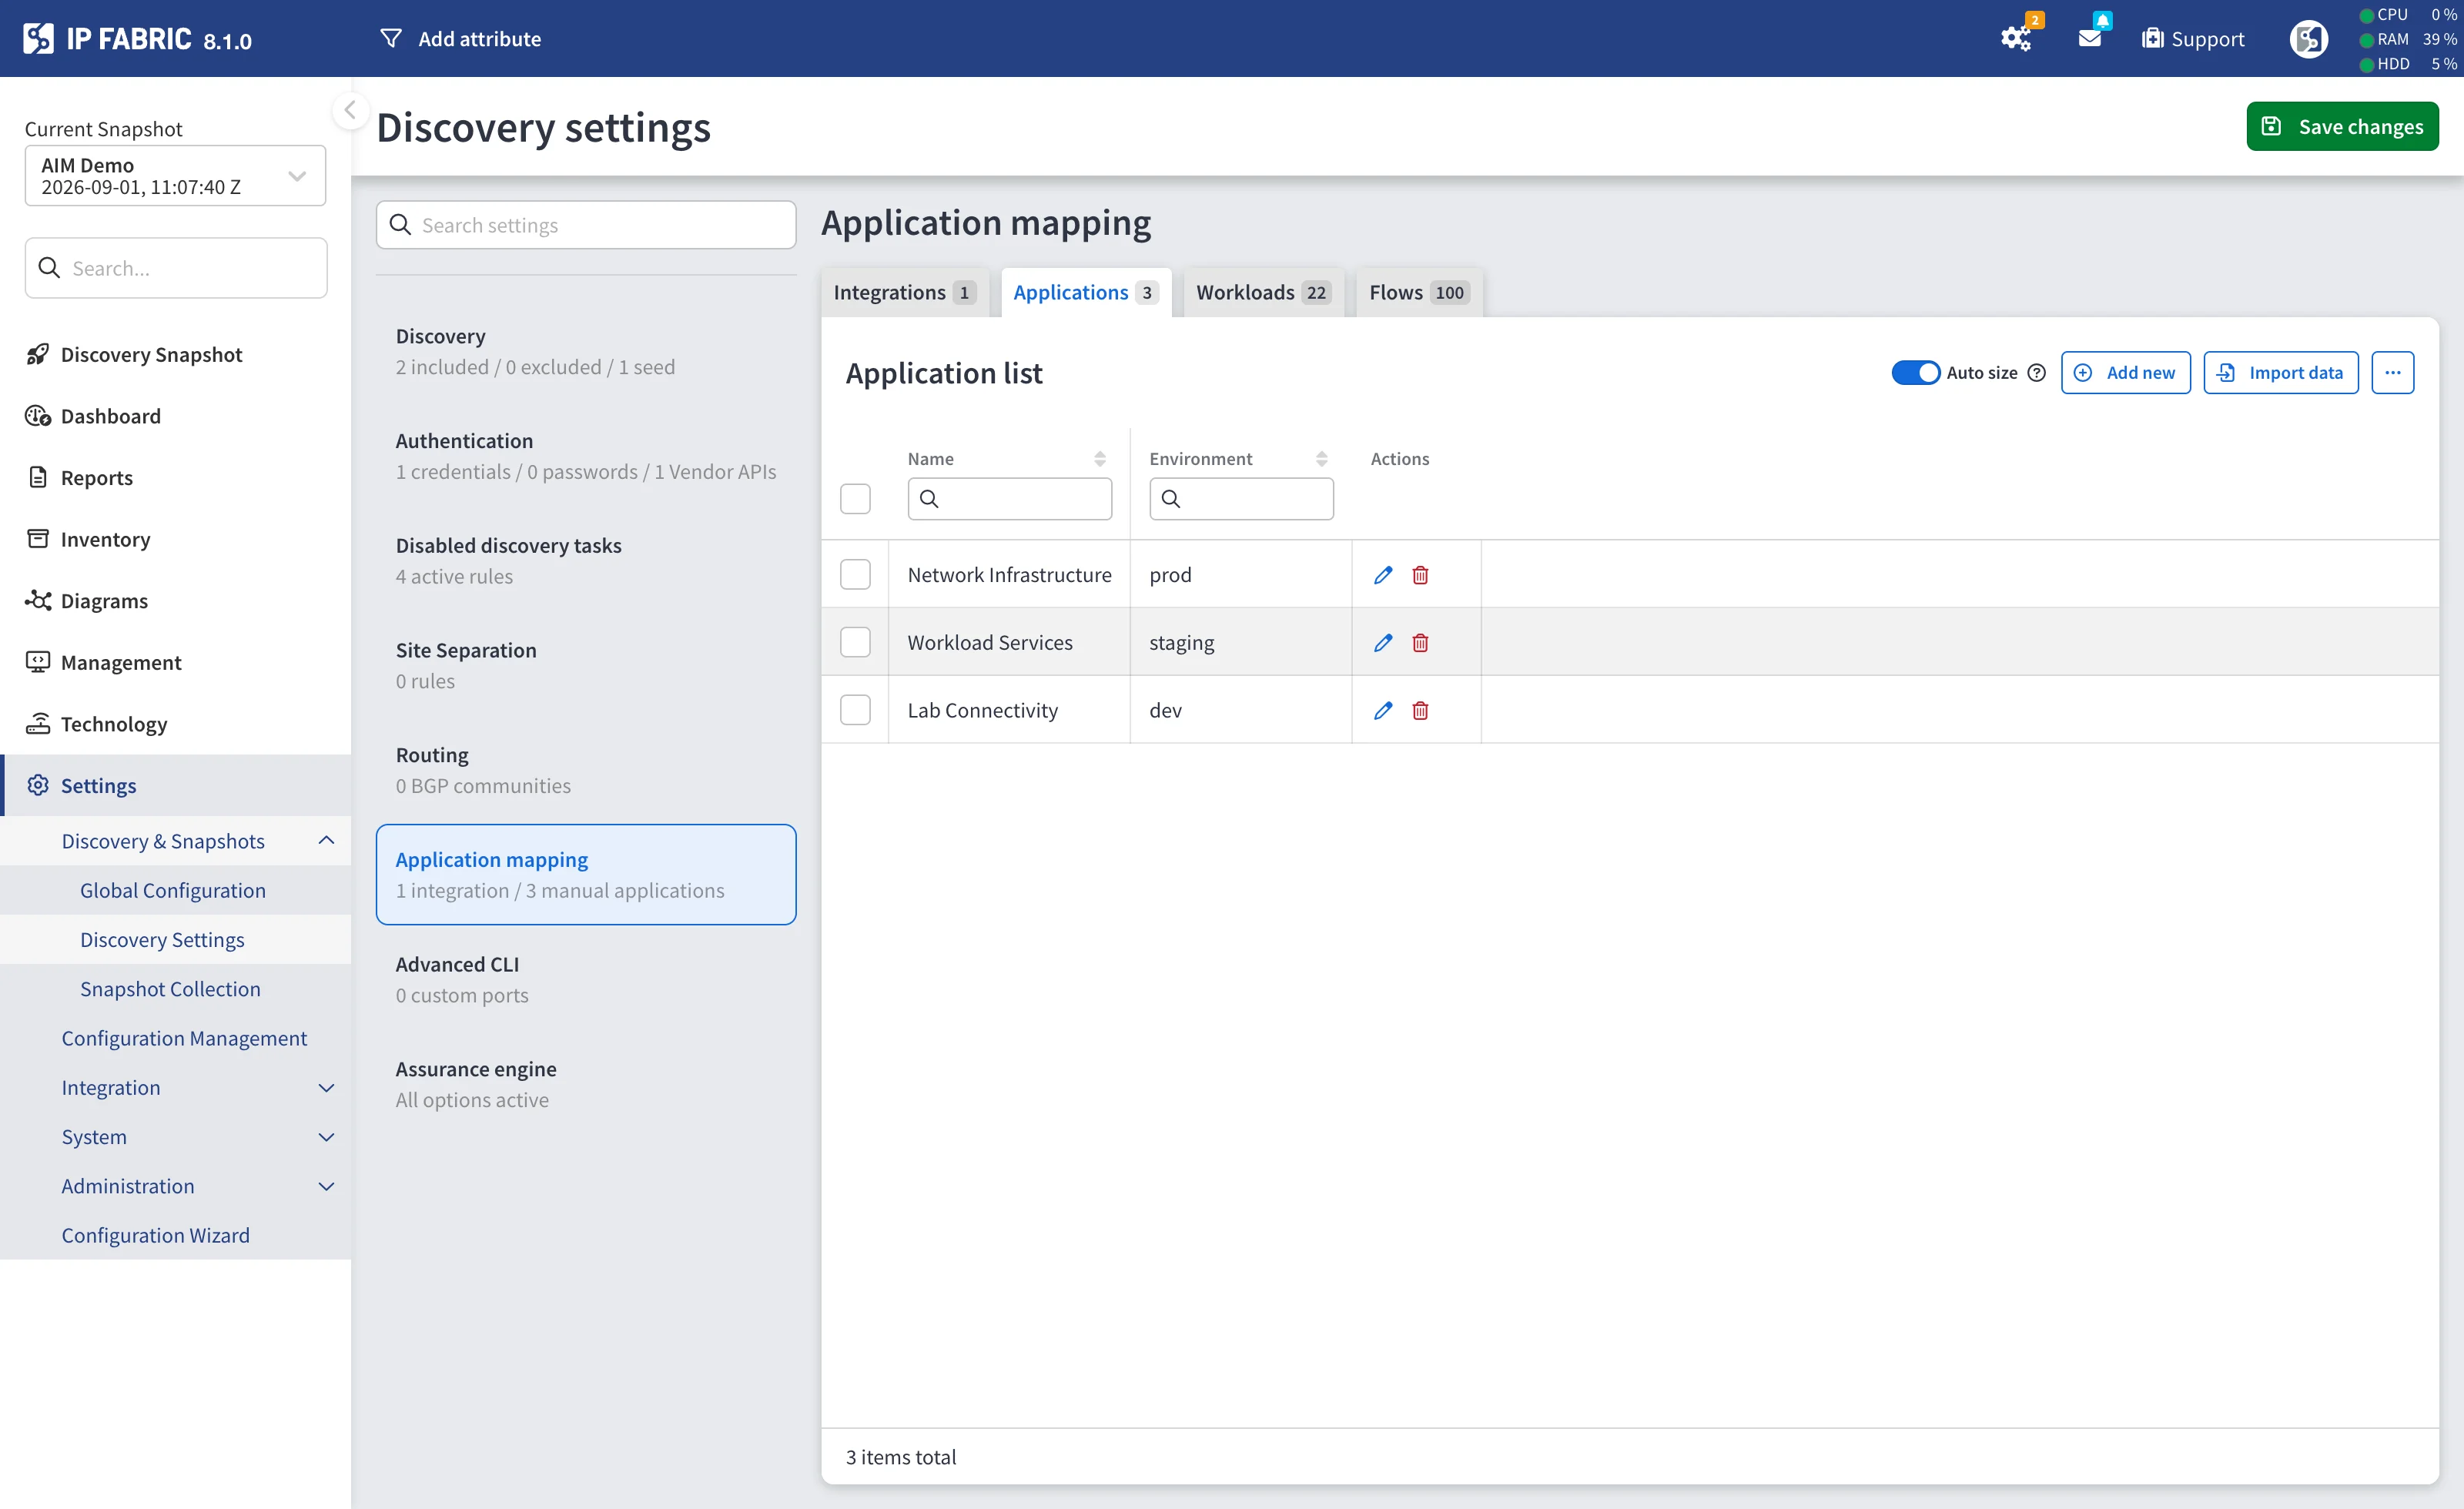Switch to the Workloads tab
Screen dimensions: 2464x1509
[x=1263, y=292]
